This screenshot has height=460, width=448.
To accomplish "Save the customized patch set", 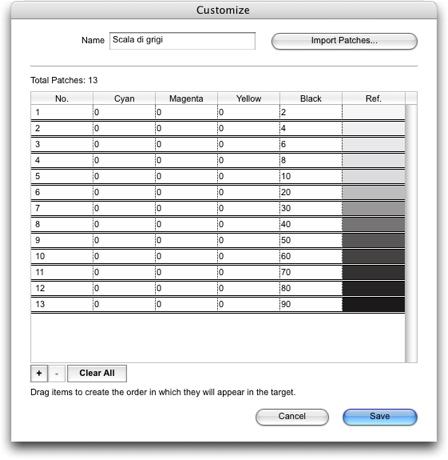I will tap(380, 417).
